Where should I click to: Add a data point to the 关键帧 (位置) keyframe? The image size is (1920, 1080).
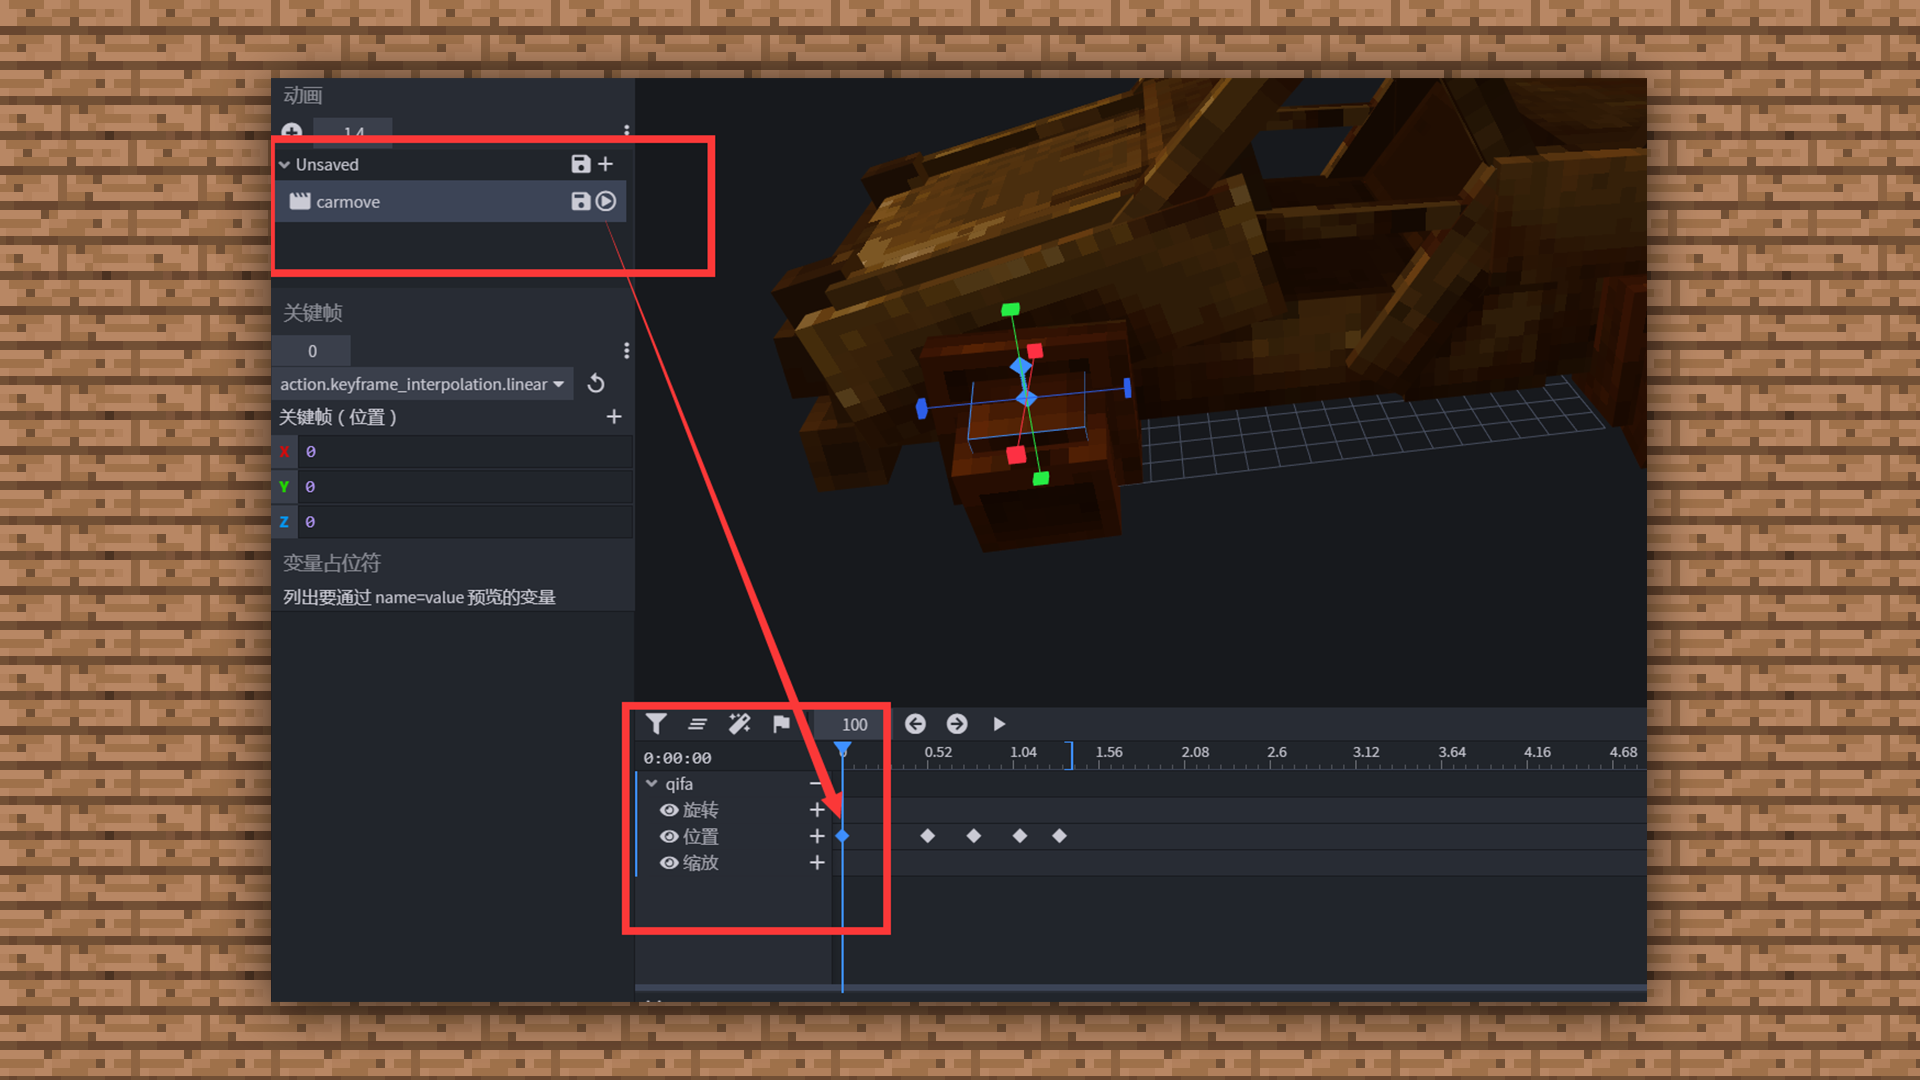point(614,417)
